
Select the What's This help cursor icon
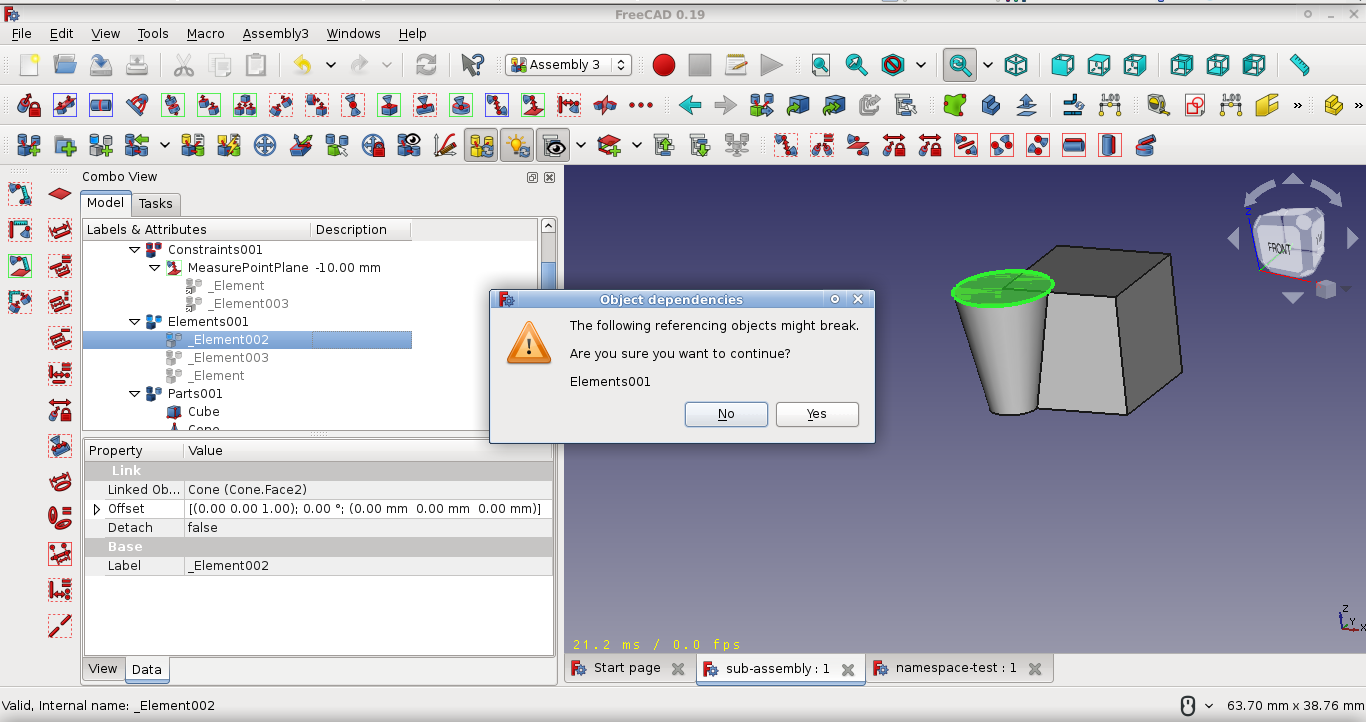click(x=472, y=64)
